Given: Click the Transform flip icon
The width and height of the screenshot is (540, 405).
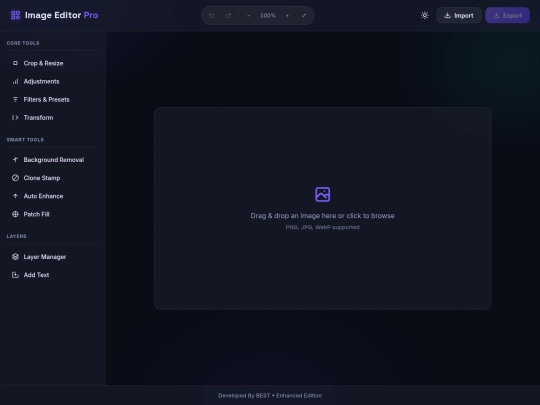Looking at the screenshot, I should click(15, 117).
